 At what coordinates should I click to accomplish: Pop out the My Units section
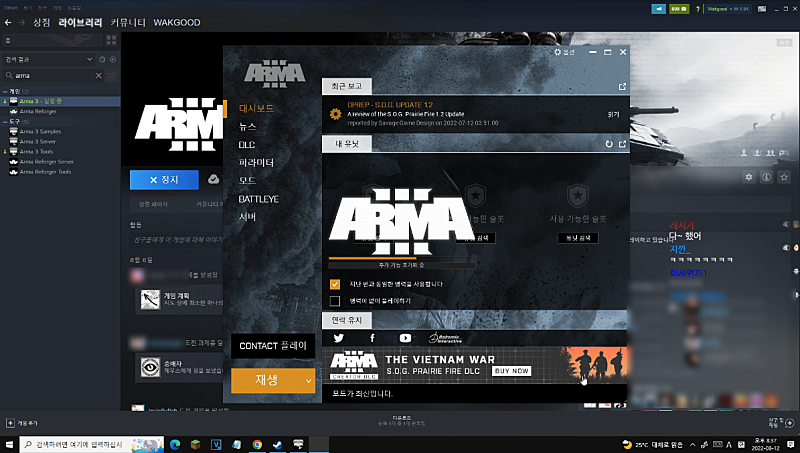click(x=622, y=144)
